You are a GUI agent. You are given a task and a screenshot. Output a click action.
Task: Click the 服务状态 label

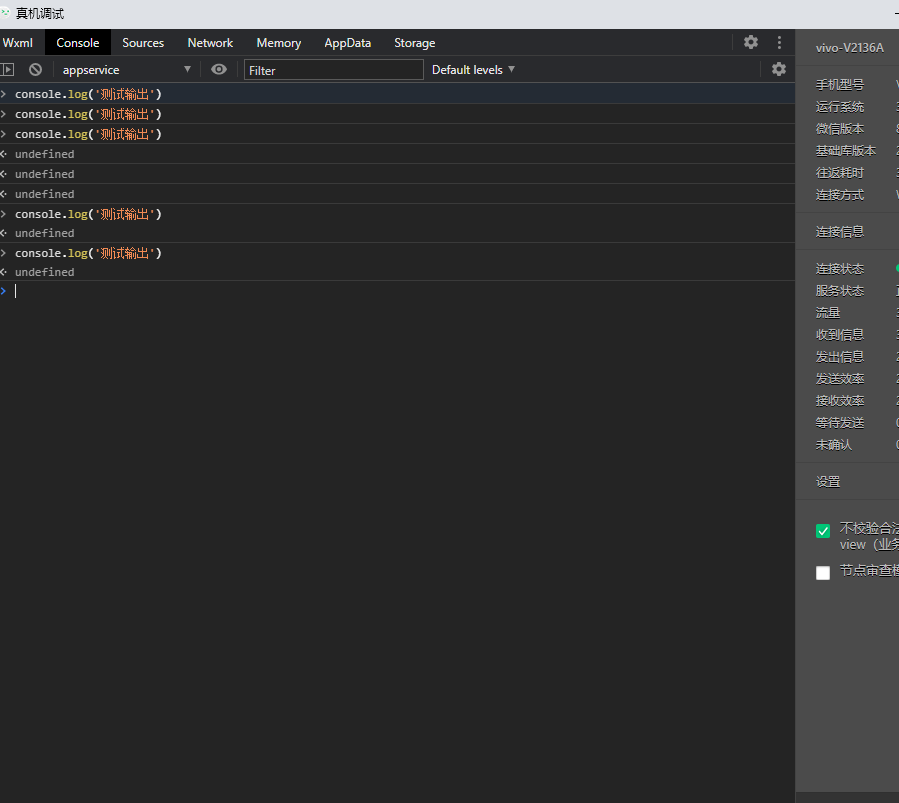pyautogui.click(x=839, y=291)
